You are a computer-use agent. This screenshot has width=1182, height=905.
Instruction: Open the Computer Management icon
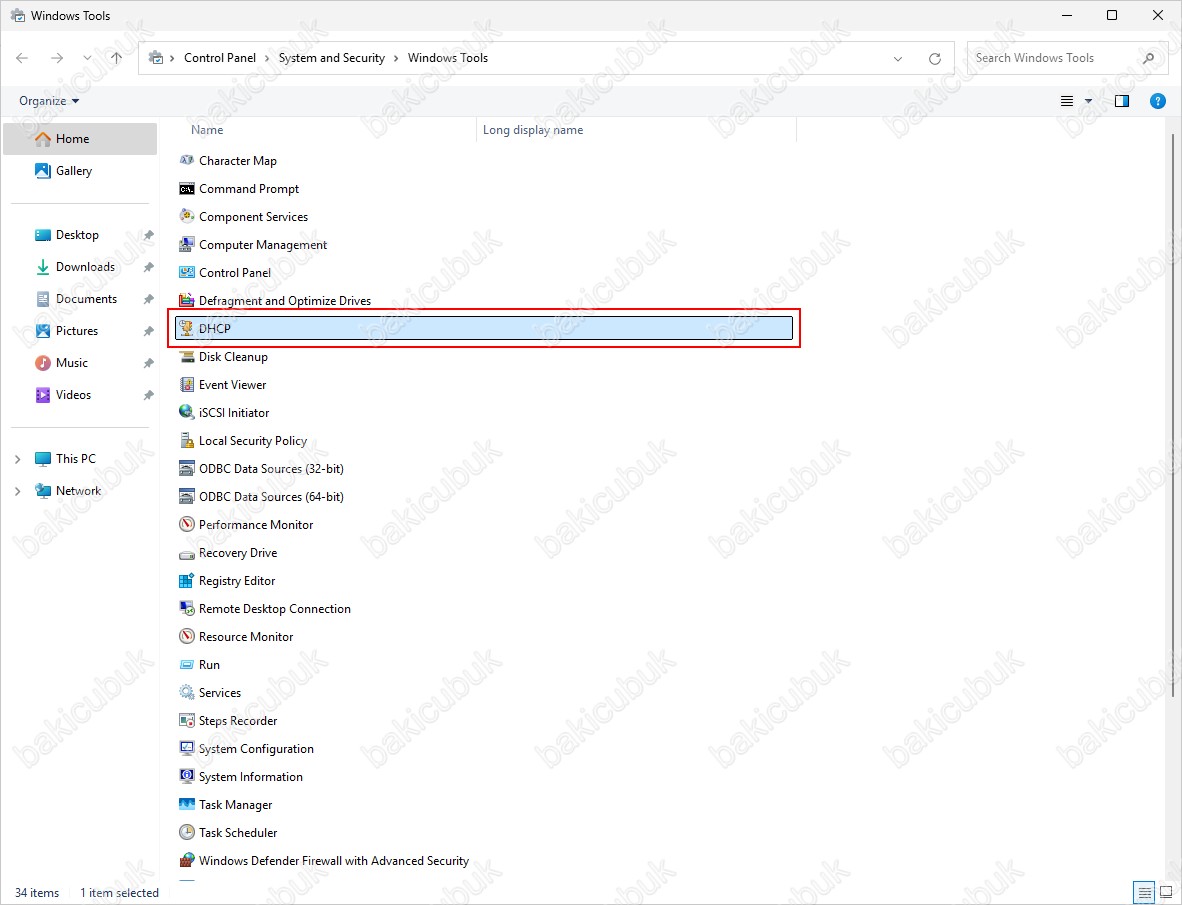pyautogui.click(x=186, y=244)
